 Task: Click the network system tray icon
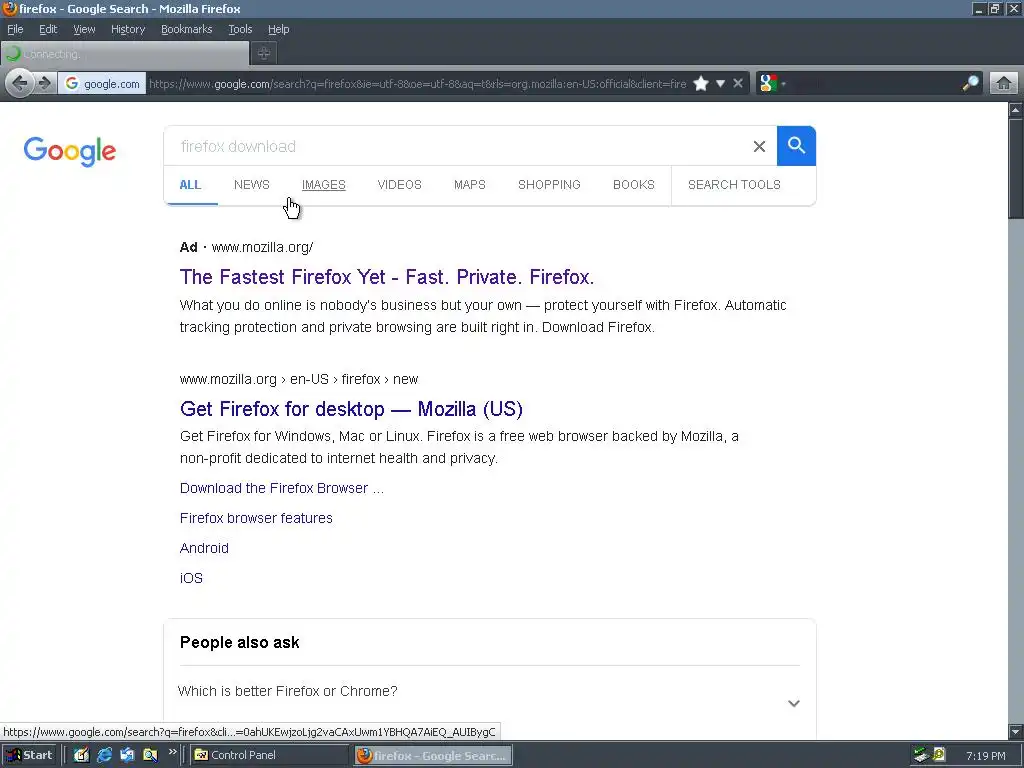pyautogui.click(x=921, y=755)
